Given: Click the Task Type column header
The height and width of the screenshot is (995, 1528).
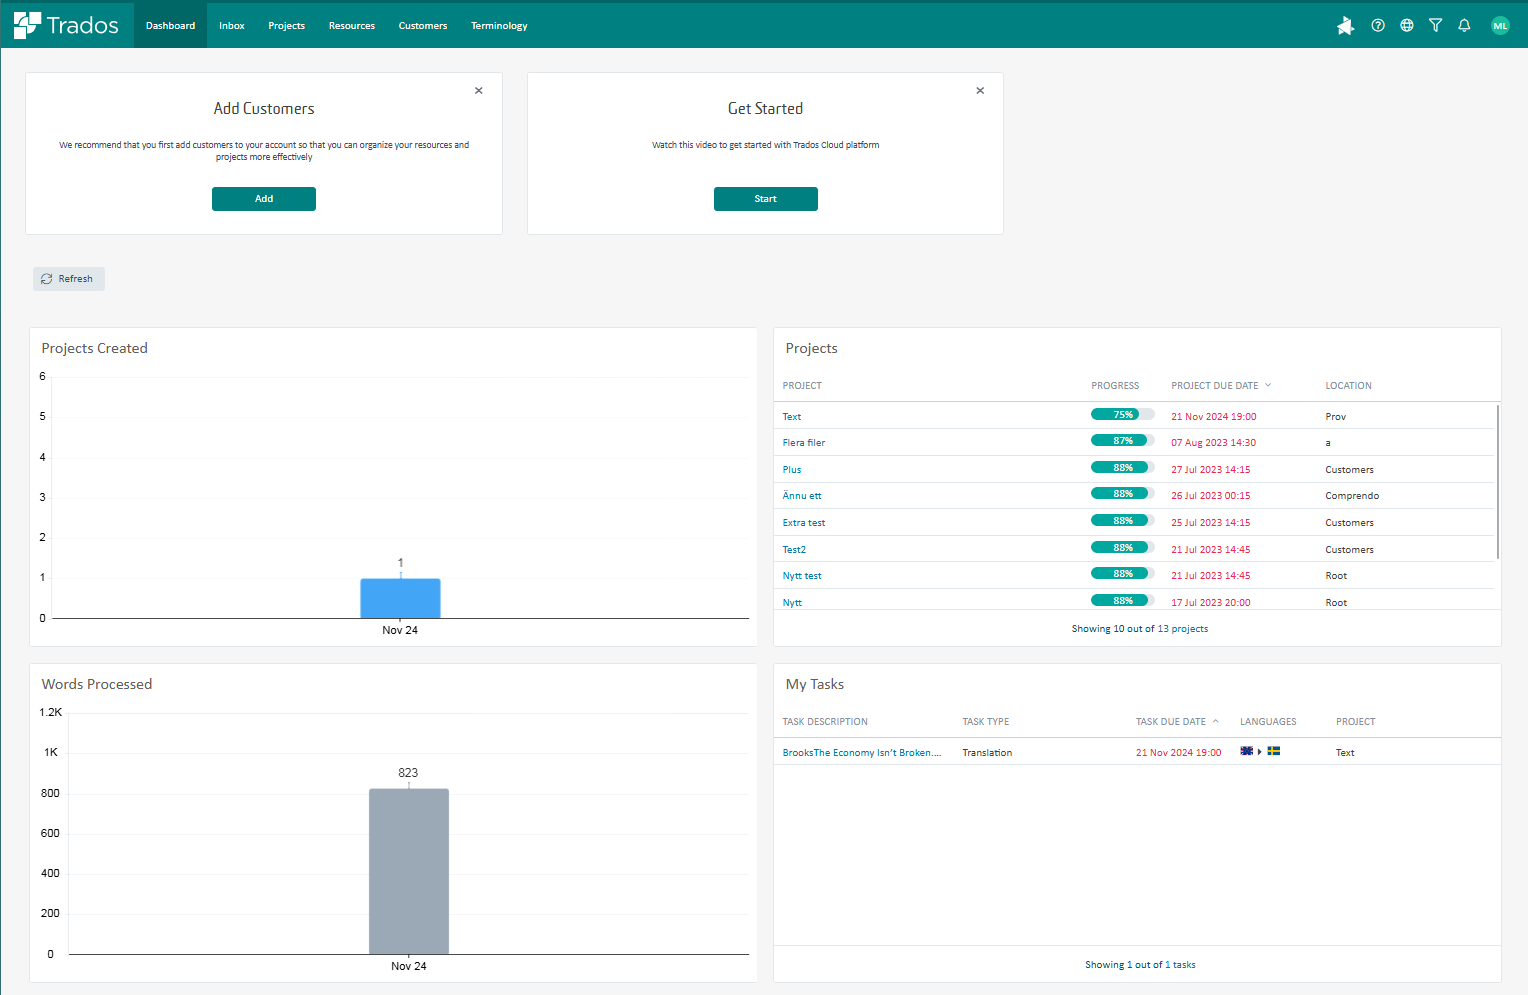Looking at the screenshot, I should point(985,722).
